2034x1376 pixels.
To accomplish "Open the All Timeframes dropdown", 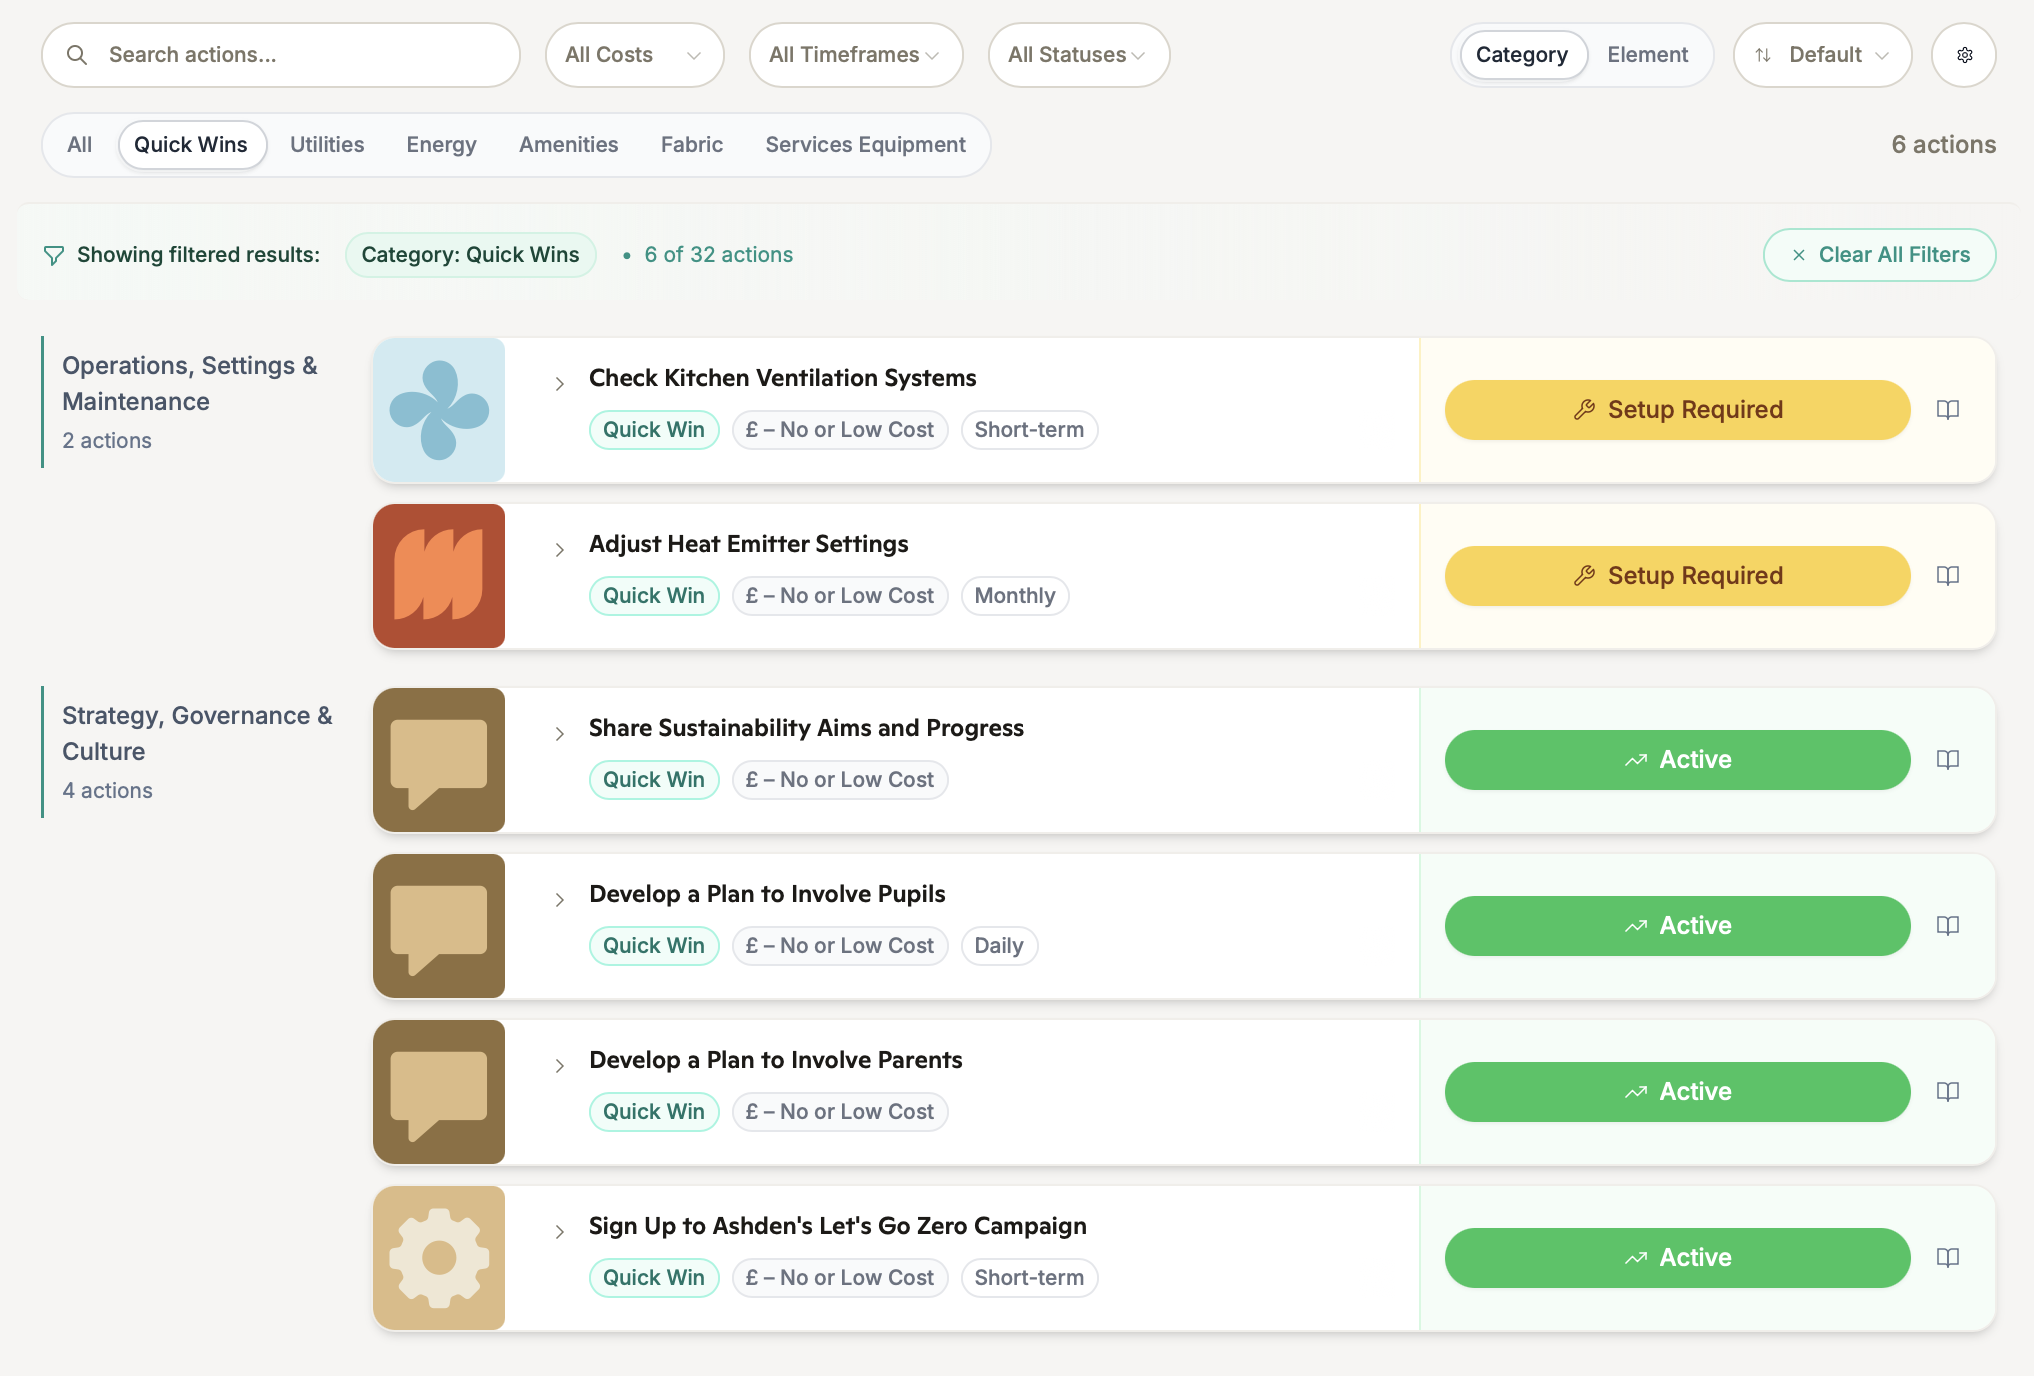I will coord(856,55).
